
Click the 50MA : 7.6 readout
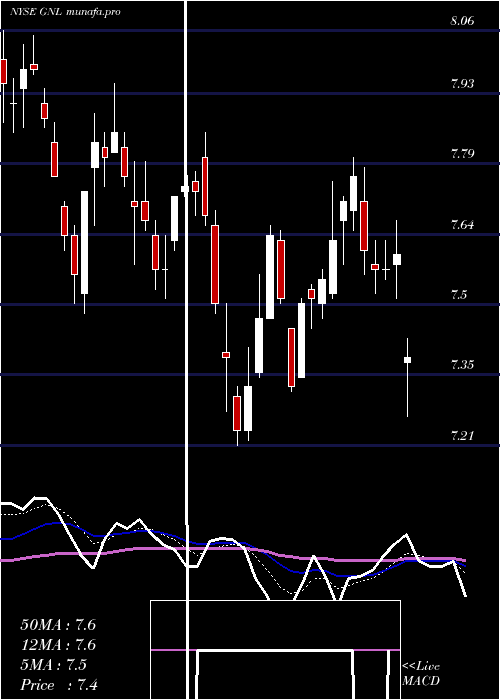[58, 625]
